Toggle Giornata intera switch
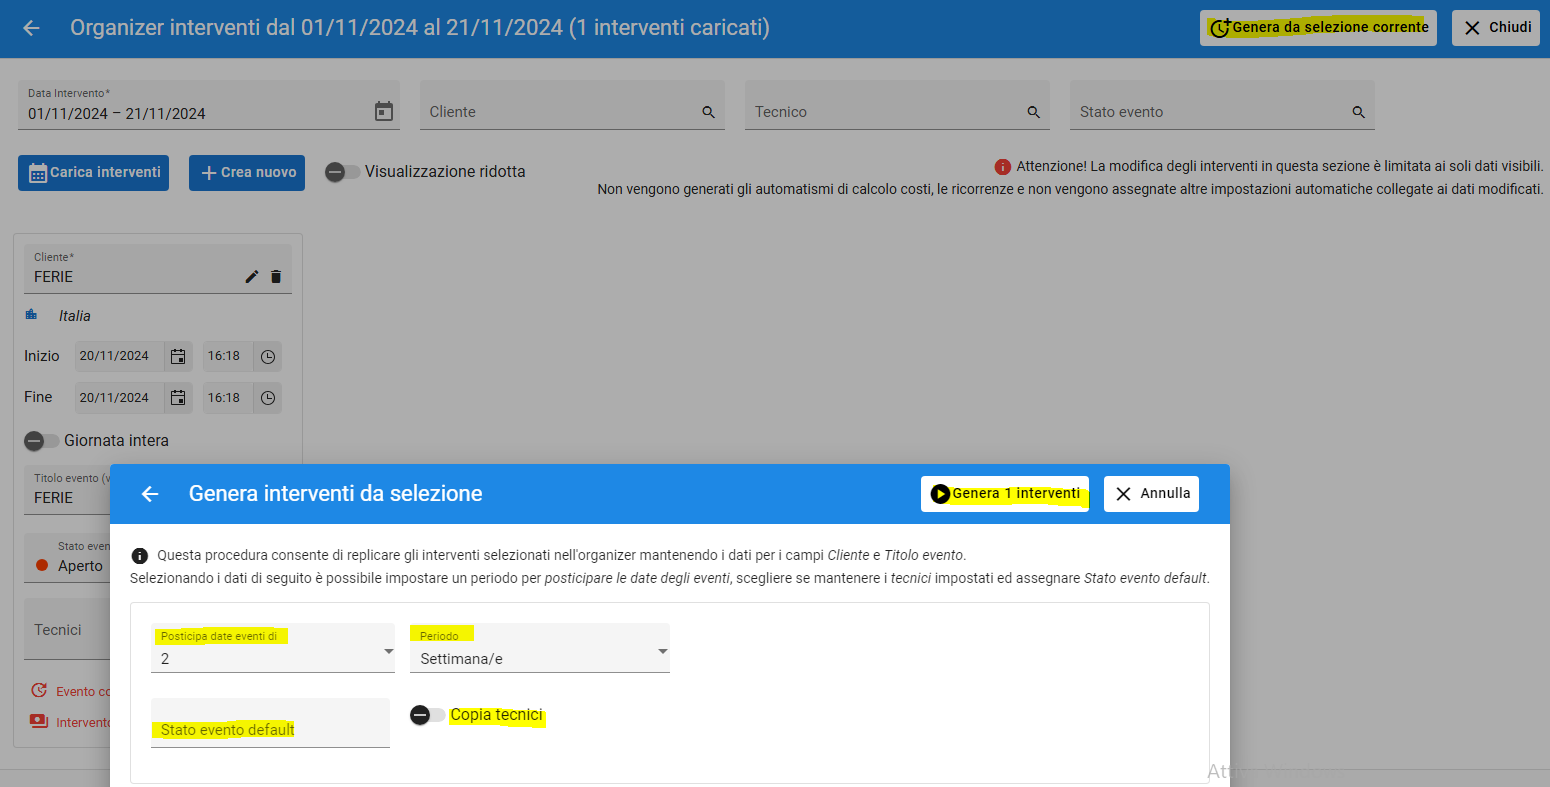This screenshot has height=787, width=1550. coord(42,441)
